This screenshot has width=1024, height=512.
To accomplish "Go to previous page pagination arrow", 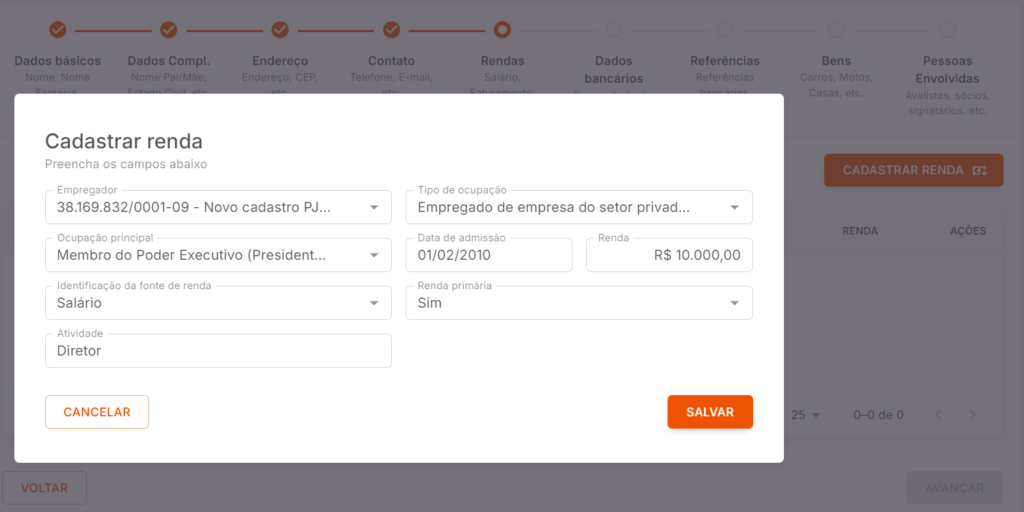I will click(938, 415).
